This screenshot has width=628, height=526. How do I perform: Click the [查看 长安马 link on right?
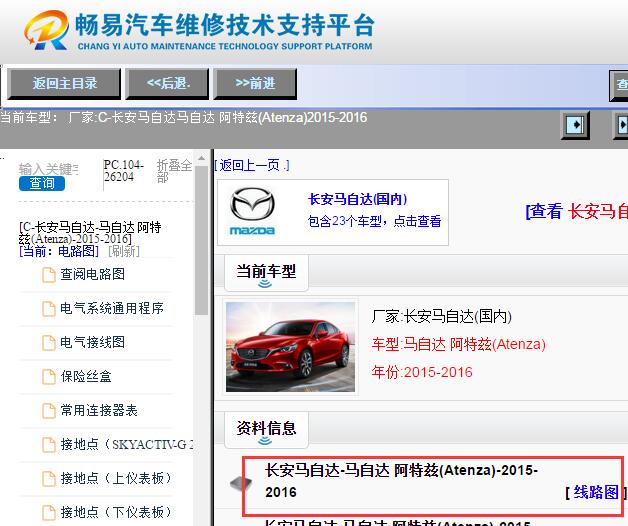point(576,211)
